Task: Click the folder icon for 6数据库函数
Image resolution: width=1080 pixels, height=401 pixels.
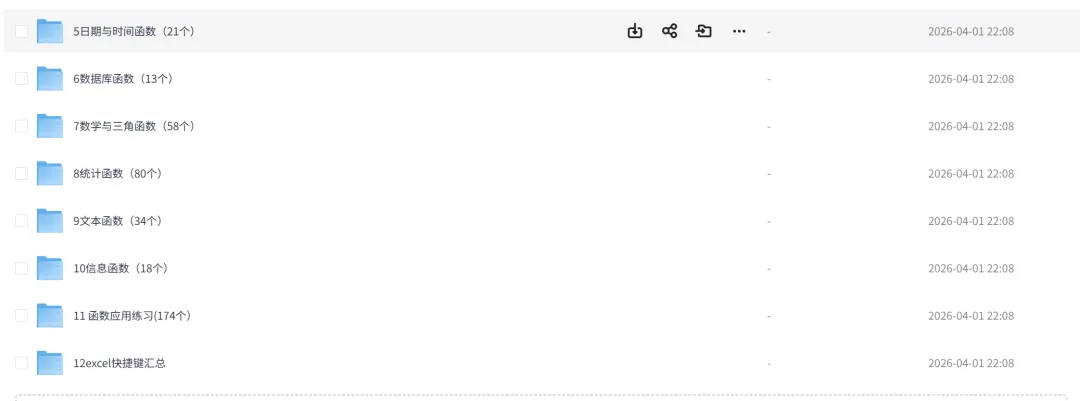Action: [50, 79]
